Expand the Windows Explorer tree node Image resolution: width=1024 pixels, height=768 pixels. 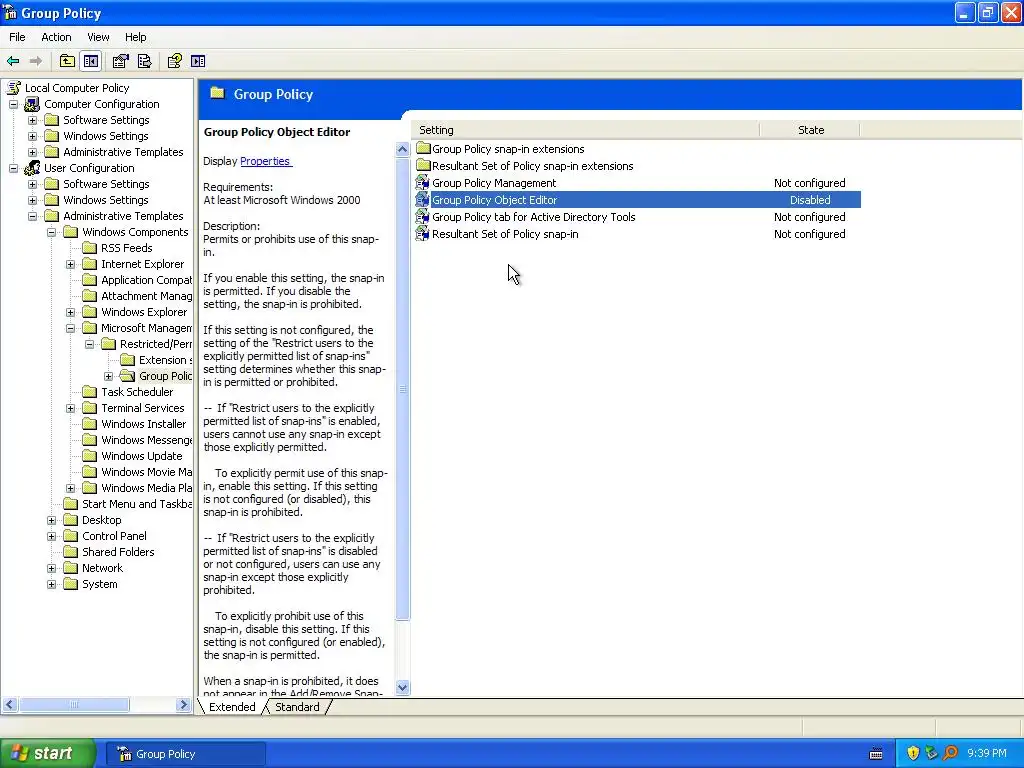pyautogui.click(x=71, y=312)
